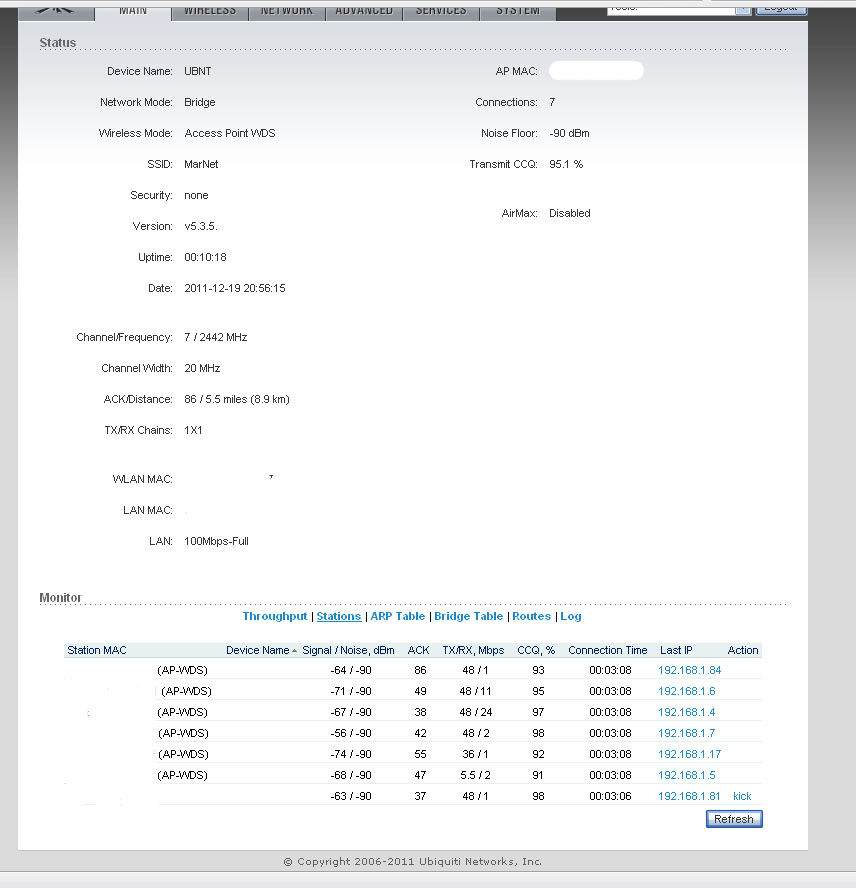Select the Security value none
Image resolution: width=856 pixels, height=888 pixels.
(x=197, y=195)
